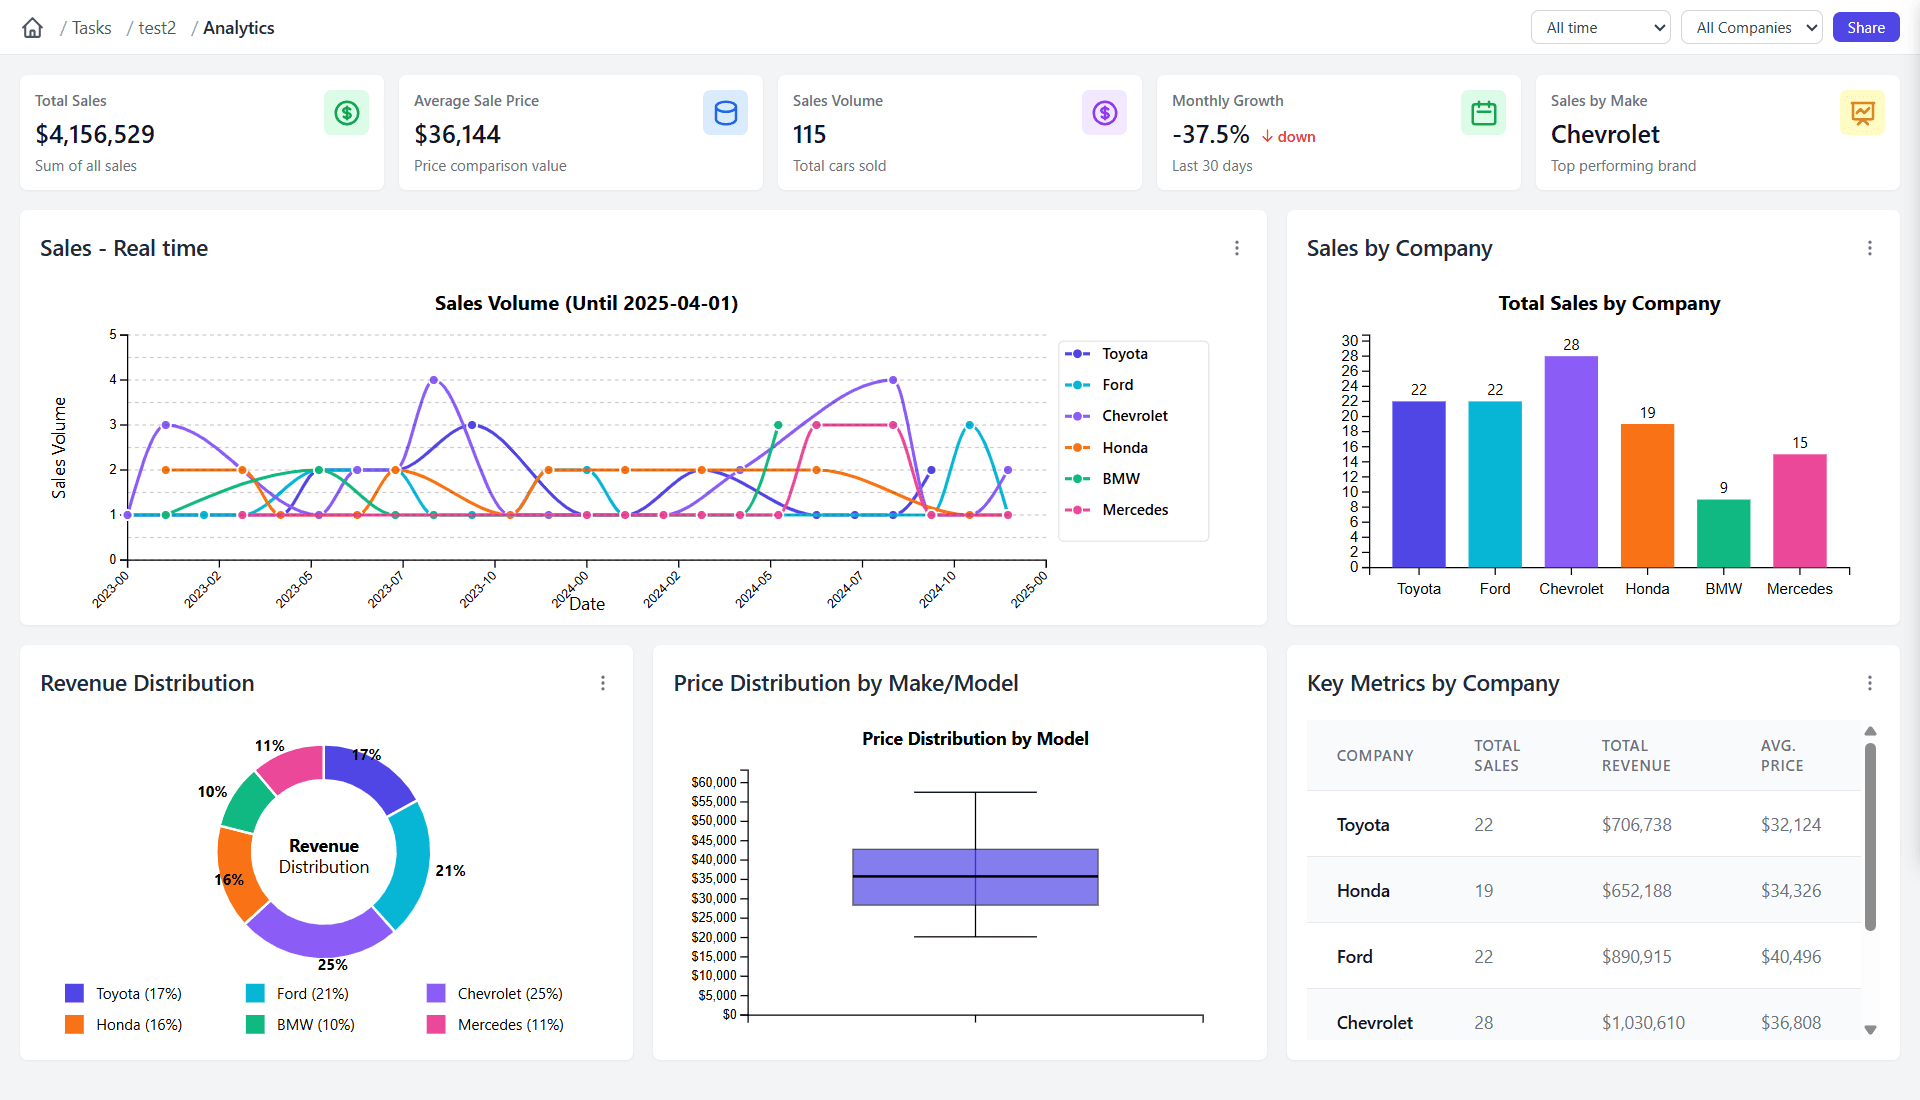Click the Analytics breadcrumb
The height and width of the screenshot is (1100, 1920).
239,28
